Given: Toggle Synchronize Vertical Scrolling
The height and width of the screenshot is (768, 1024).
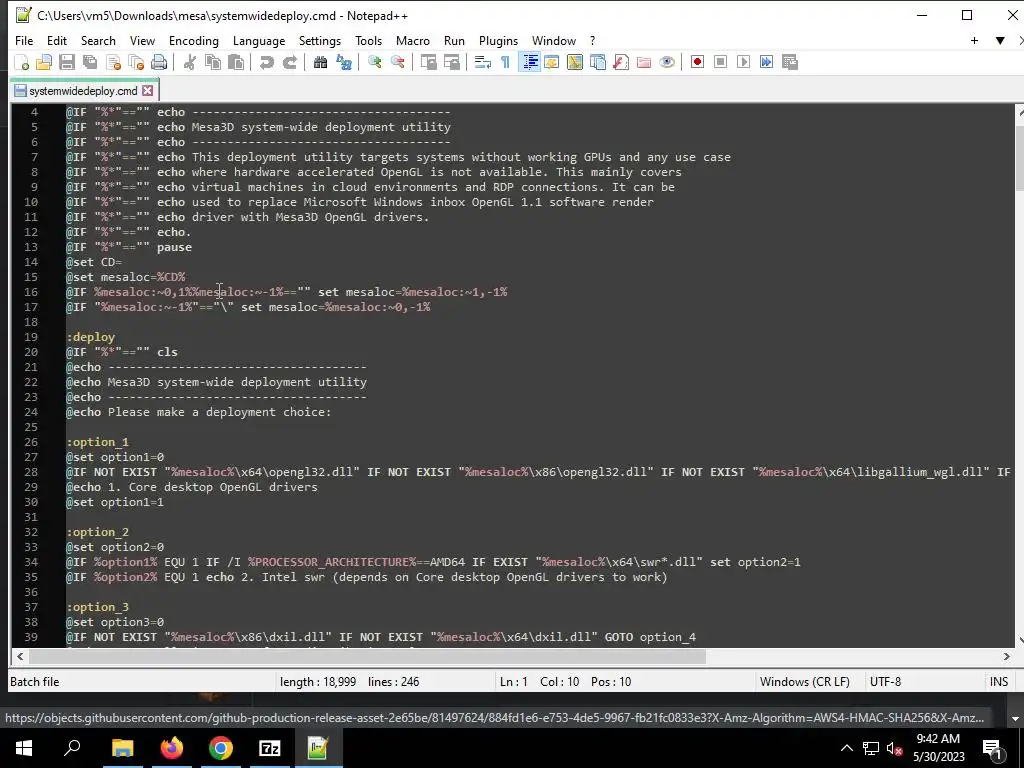Looking at the screenshot, I should pyautogui.click(x=428, y=62).
